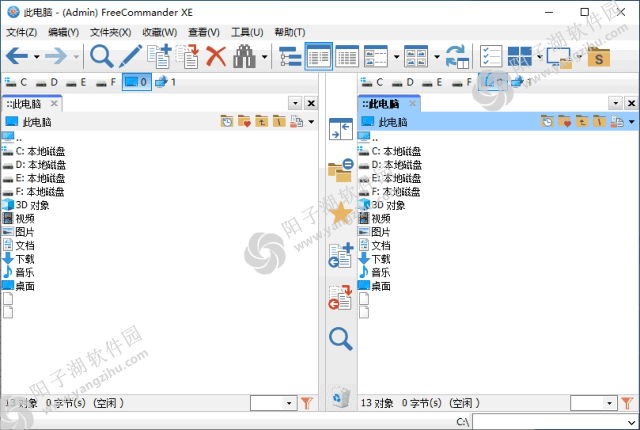This screenshot has height=430, width=640.
Task: Select drive D in left drive bar
Action: (x=47, y=82)
